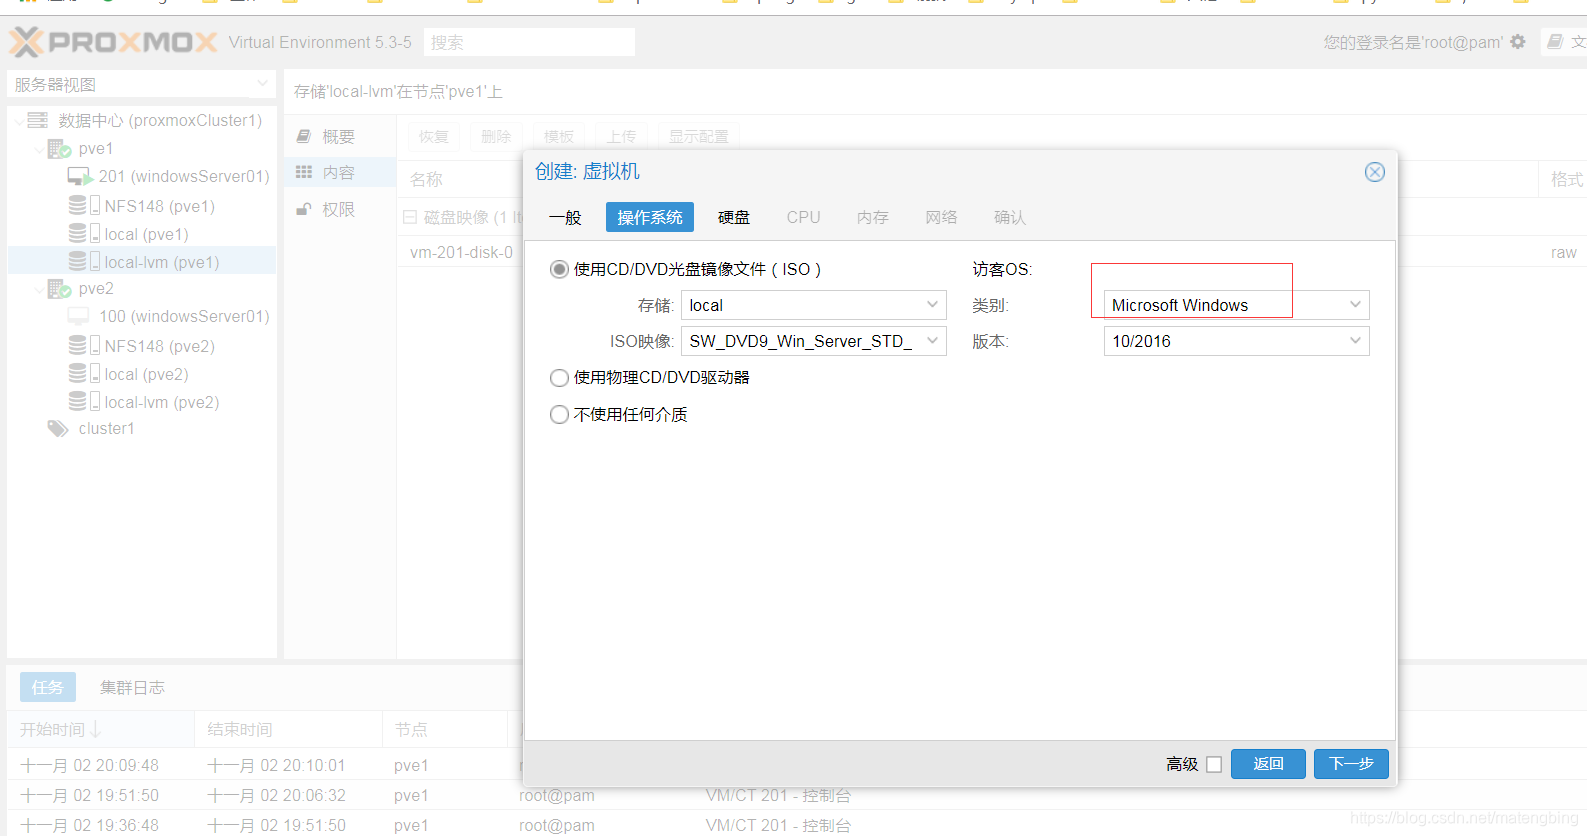Focus the search (搜索) field
This screenshot has width=1587, height=836.
pos(530,42)
